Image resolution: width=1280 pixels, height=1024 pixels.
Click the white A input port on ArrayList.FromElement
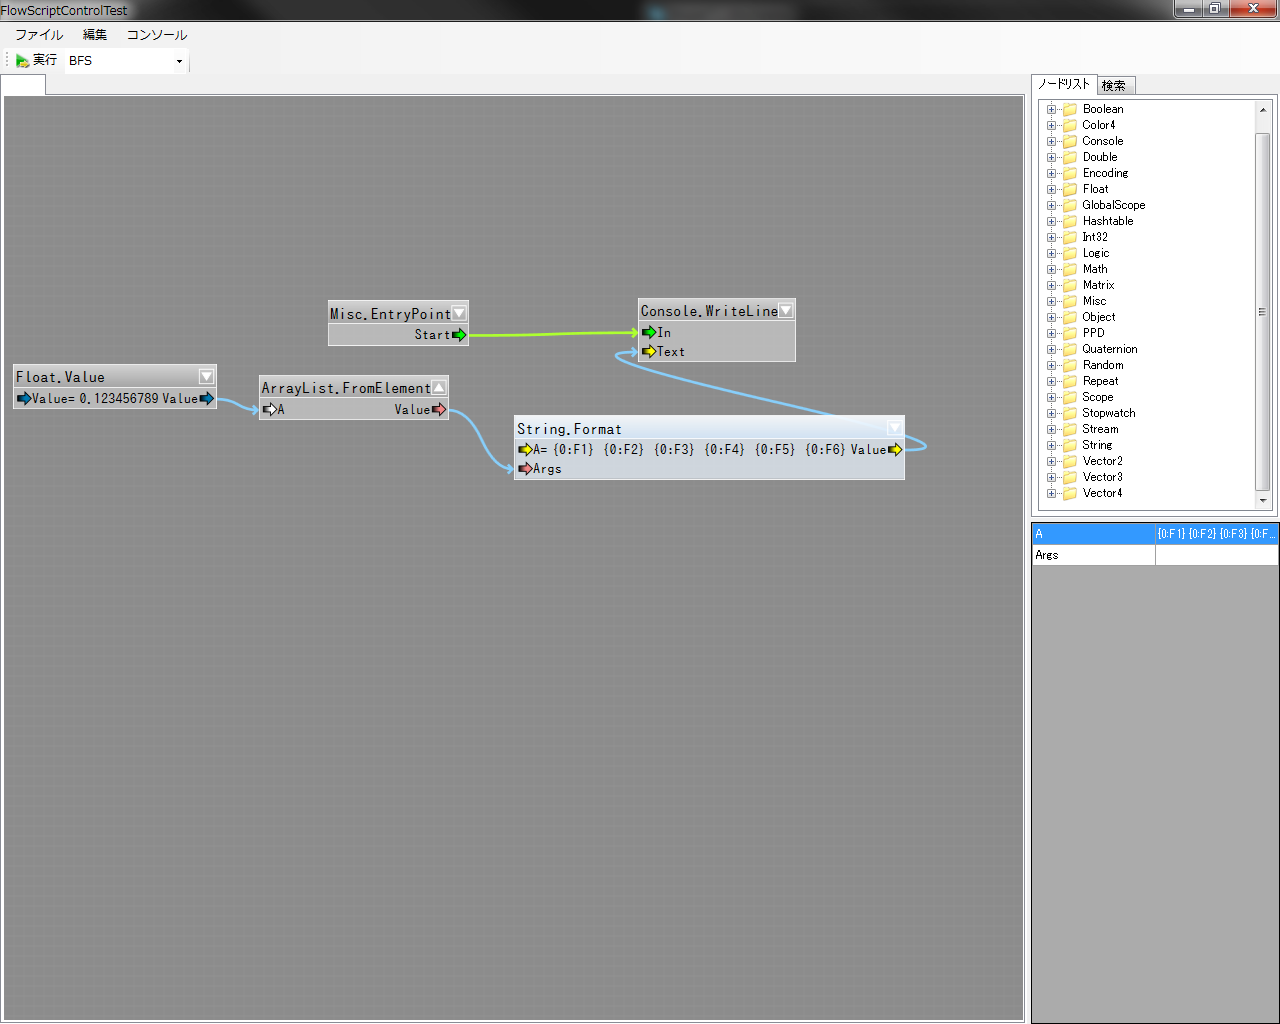coord(269,410)
